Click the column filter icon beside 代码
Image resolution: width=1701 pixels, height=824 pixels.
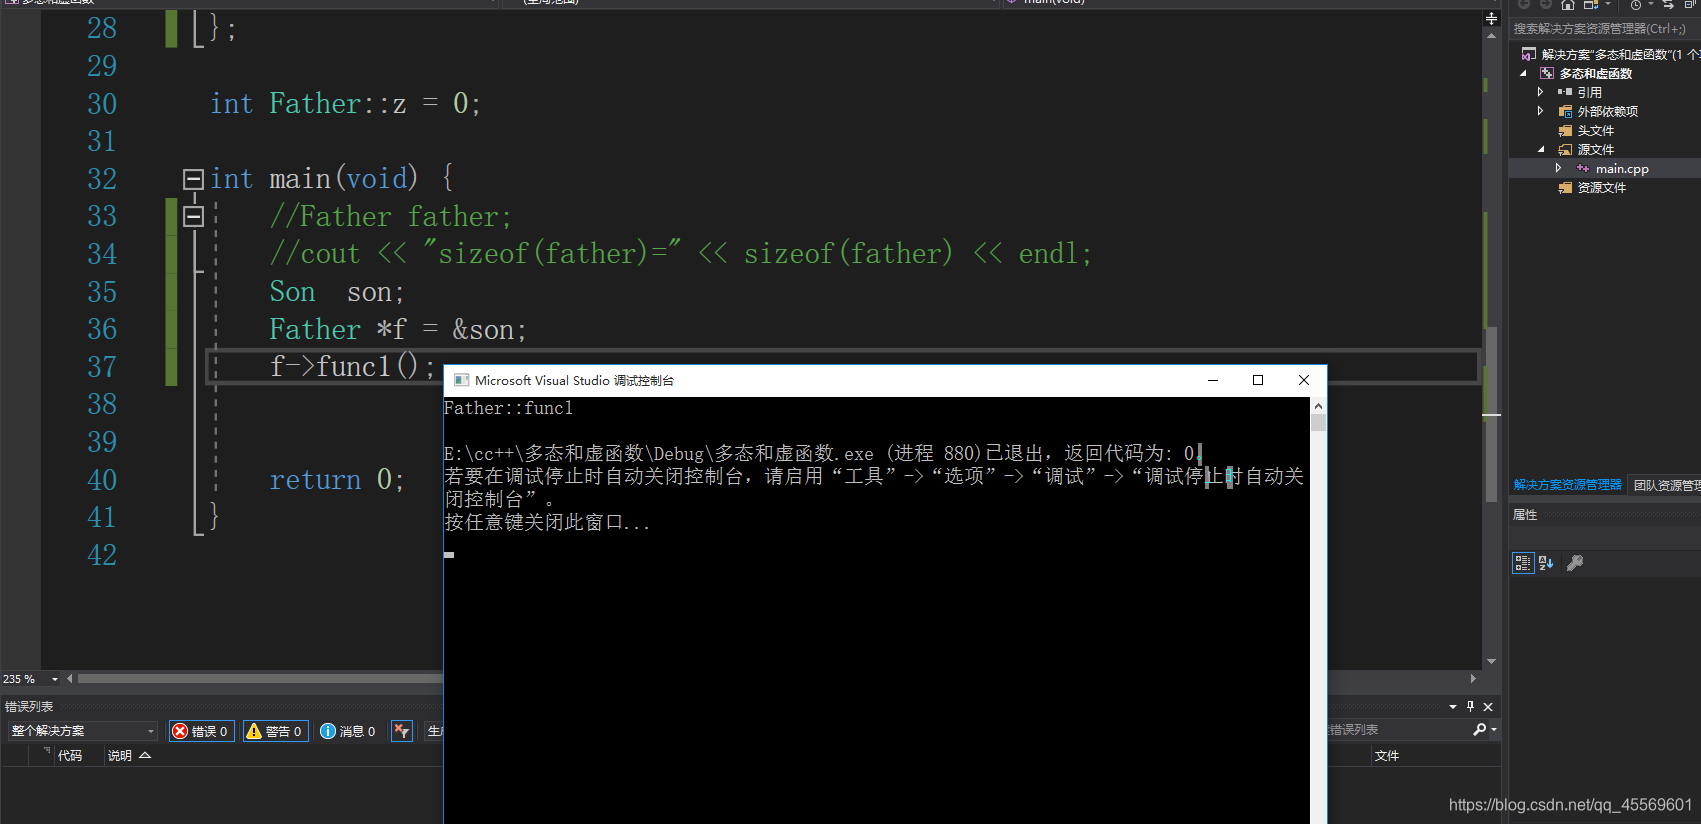pos(47,749)
